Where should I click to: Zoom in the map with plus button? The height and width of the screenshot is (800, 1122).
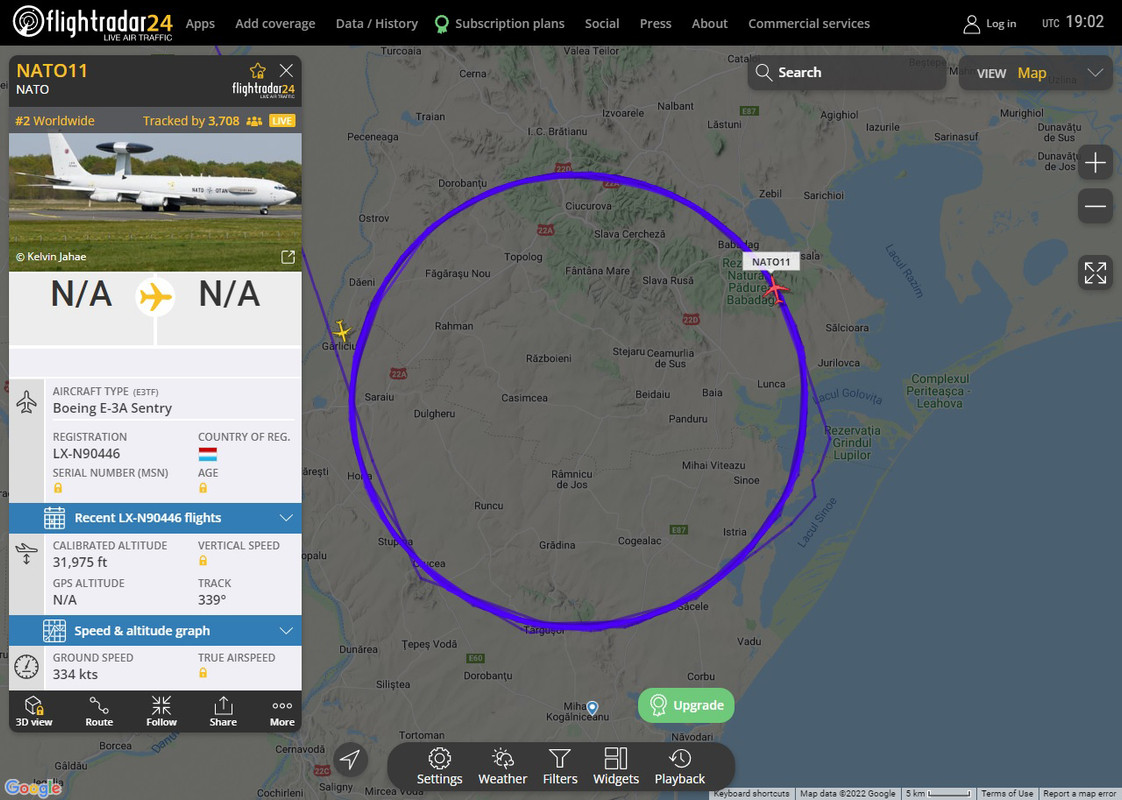point(1095,163)
